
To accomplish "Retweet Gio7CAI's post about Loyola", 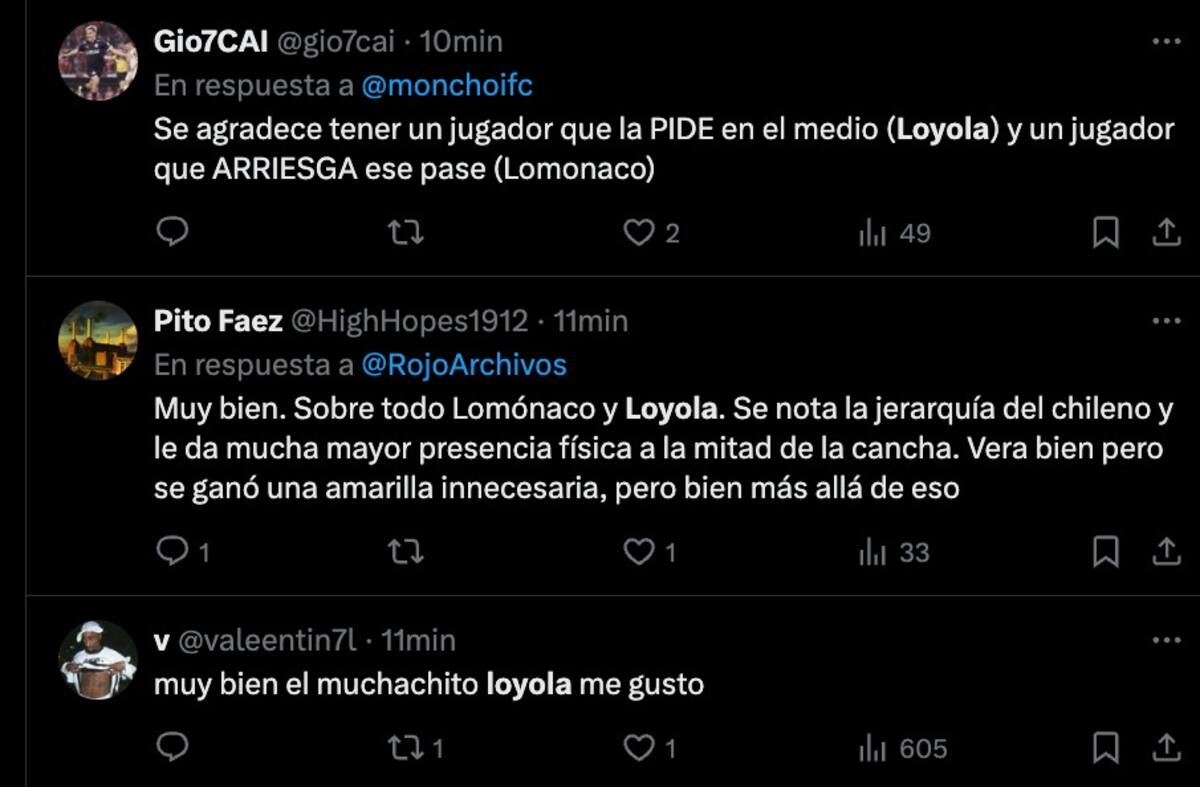I will pos(406,233).
